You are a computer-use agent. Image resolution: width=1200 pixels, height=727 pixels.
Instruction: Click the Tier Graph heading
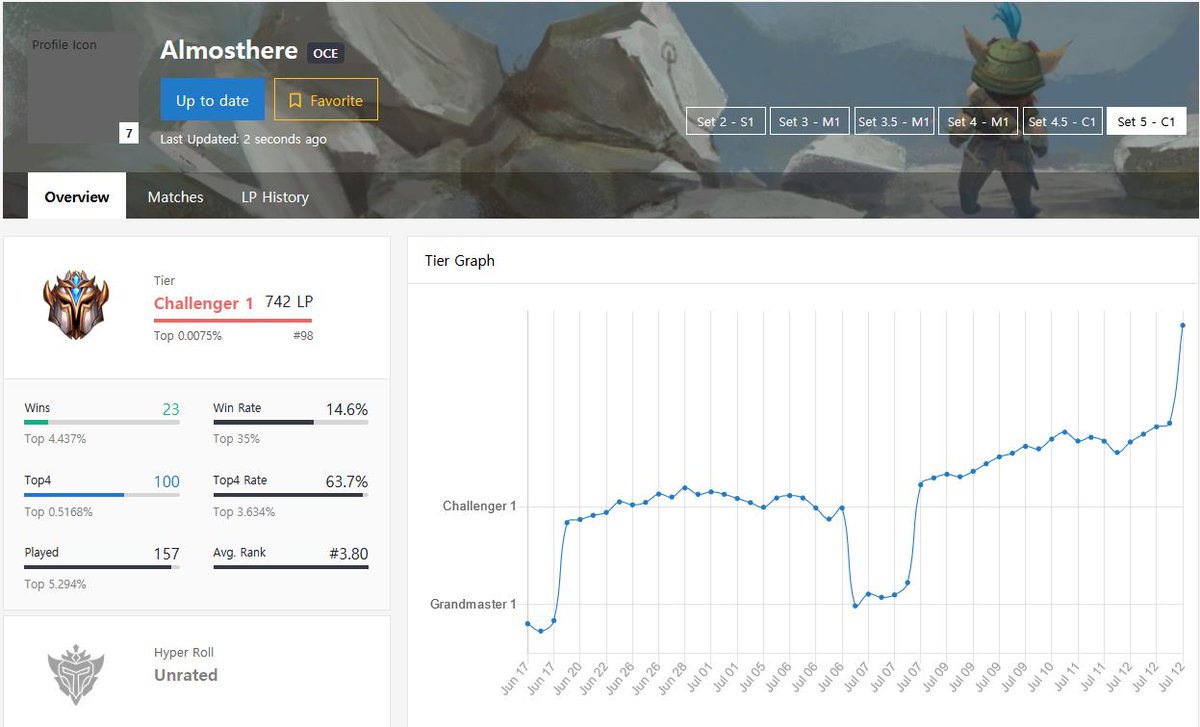pos(460,261)
